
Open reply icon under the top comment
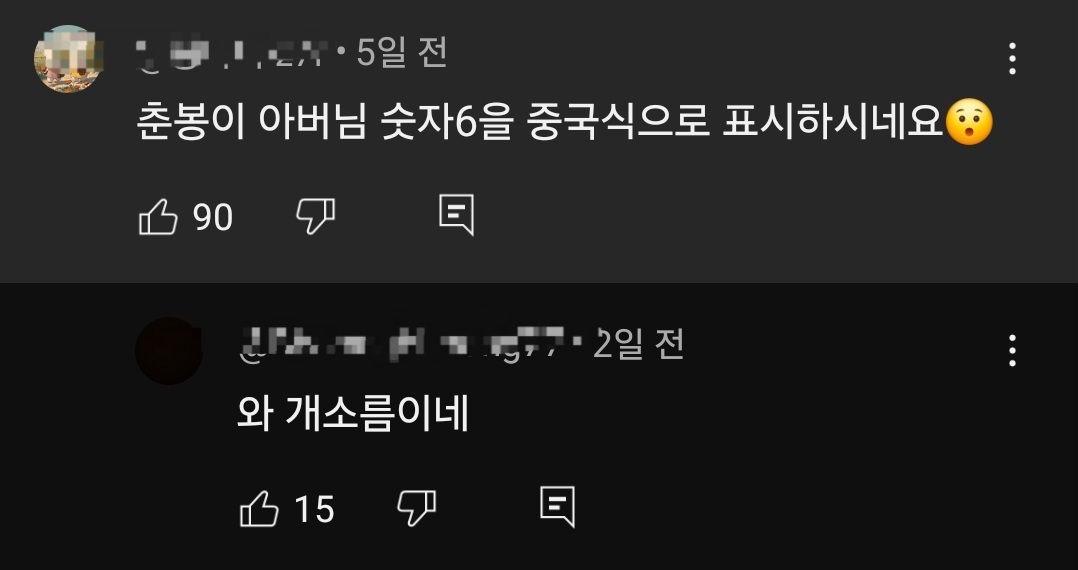click(x=456, y=215)
